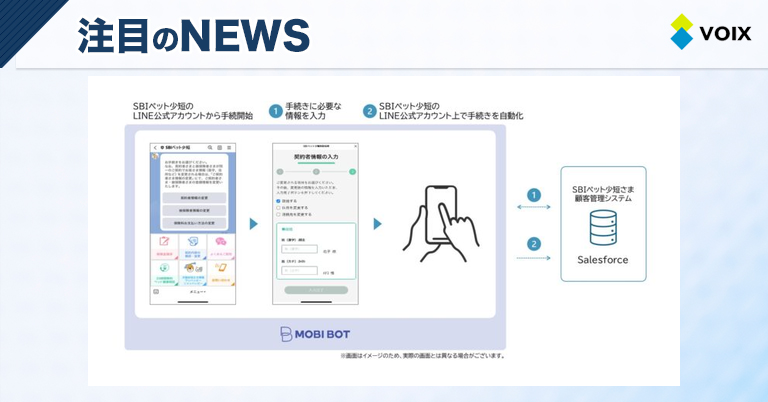
Task: Click the surname kanji input field
Action: tap(299, 249)
